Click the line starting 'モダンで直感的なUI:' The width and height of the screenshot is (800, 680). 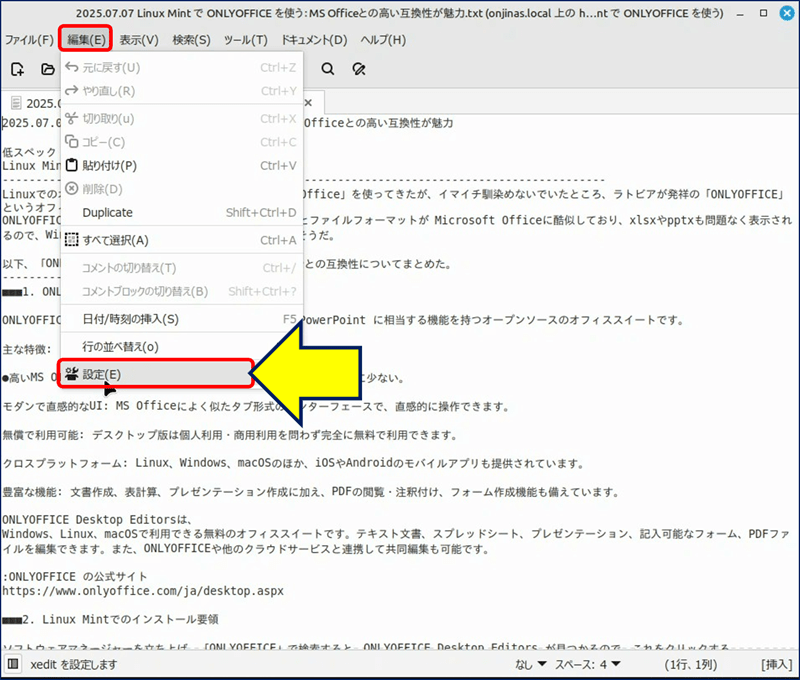click(x=256, y=406)
